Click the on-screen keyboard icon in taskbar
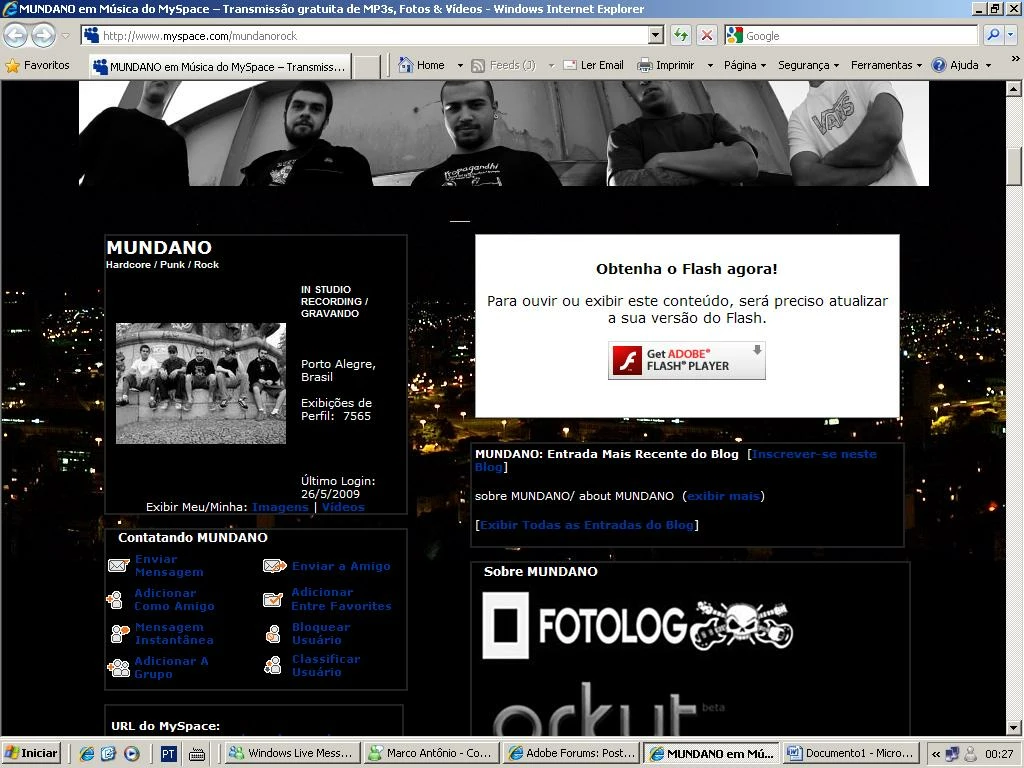The image size is (1024, 768). [x=197, y=754]
